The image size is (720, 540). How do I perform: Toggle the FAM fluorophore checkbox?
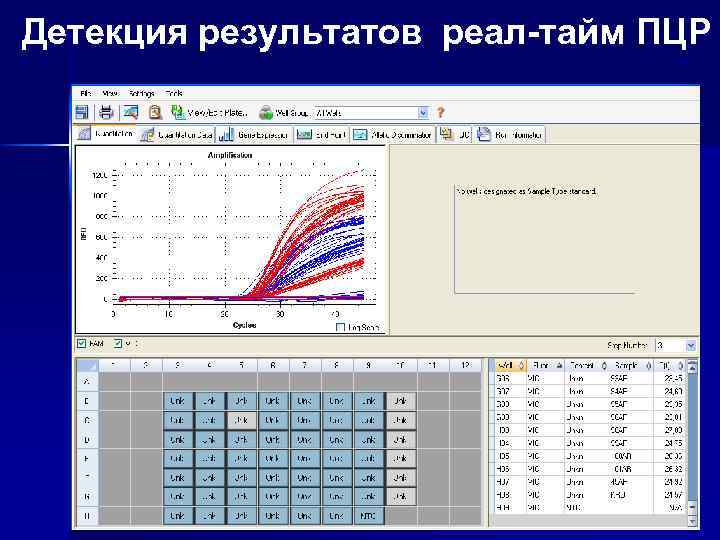pyautogui.click(x=82, y=343)
